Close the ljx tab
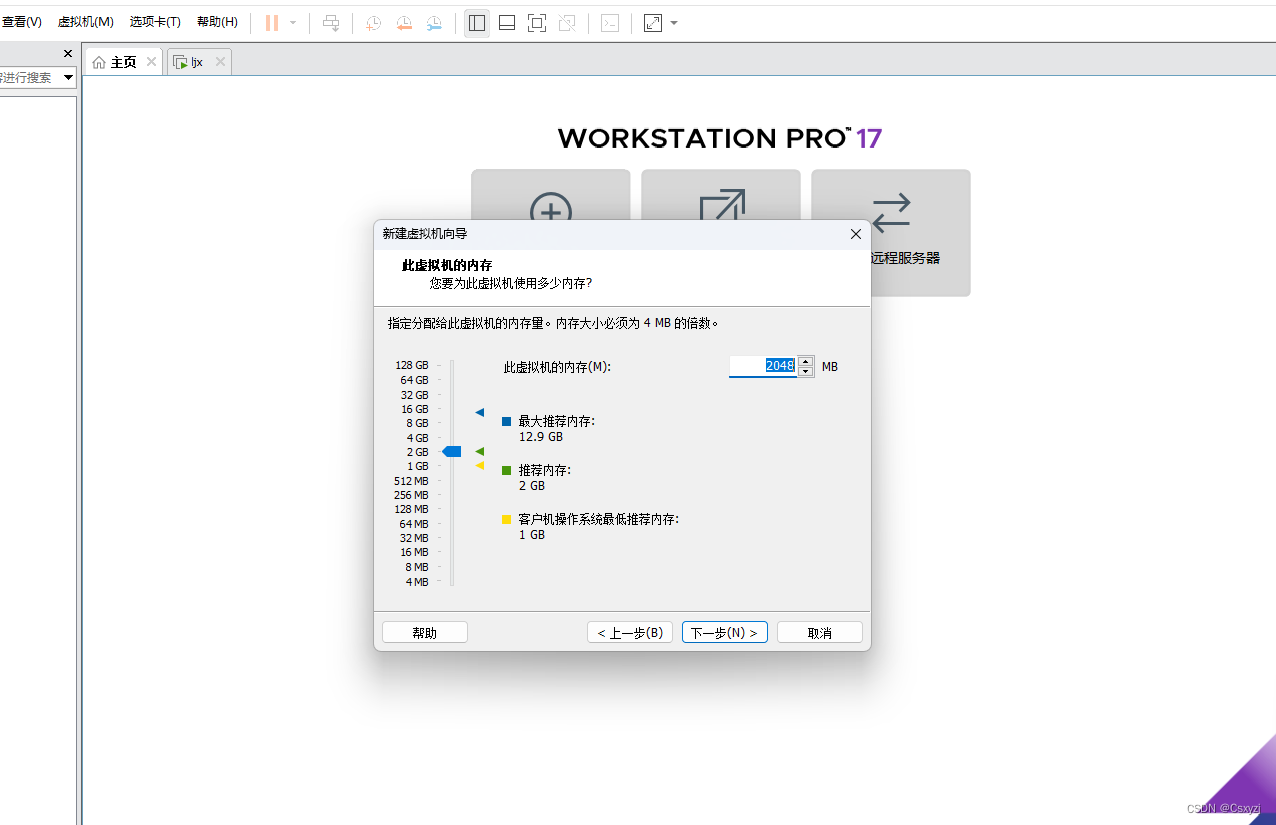Viewport: 1276px width, 825px height. (x=221, y=62)
